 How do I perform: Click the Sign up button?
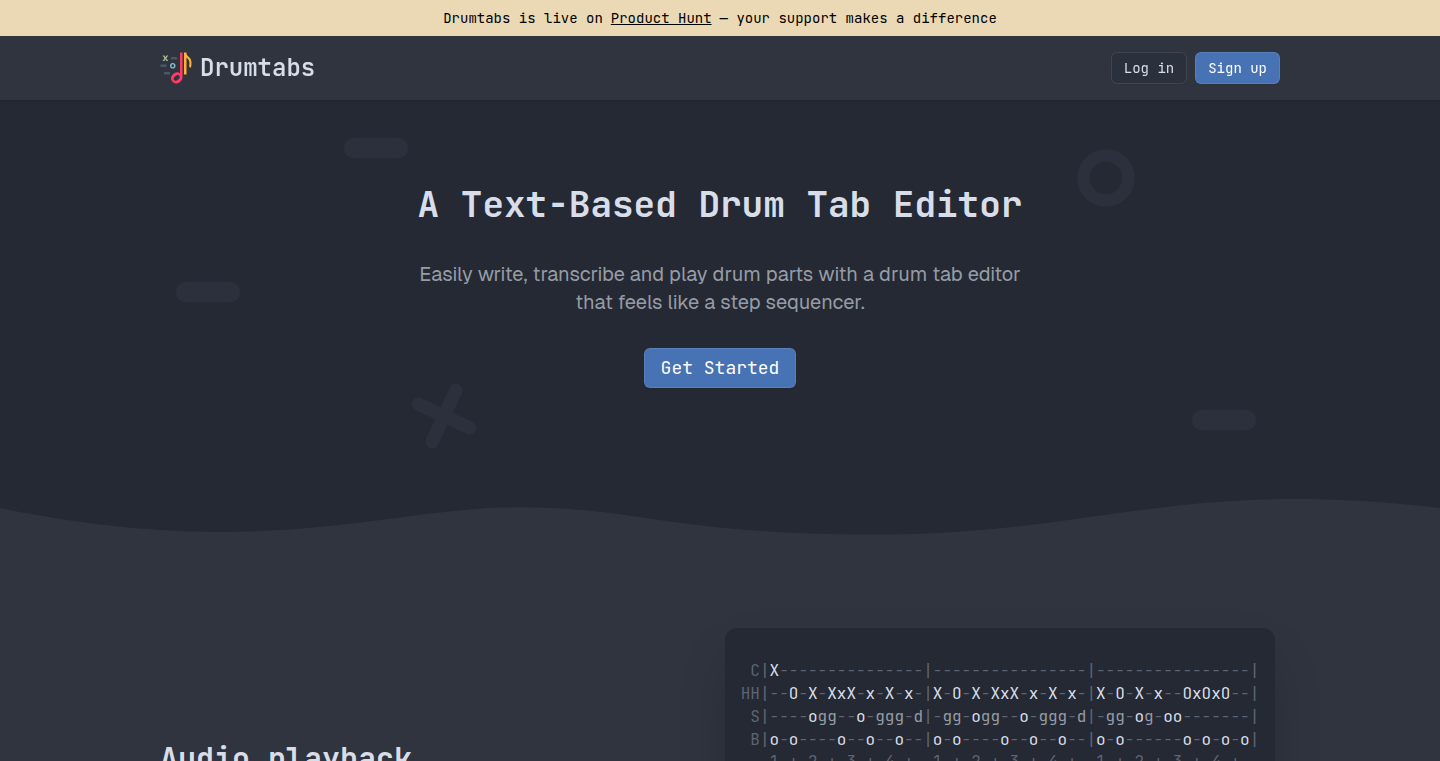(1237, 68)
